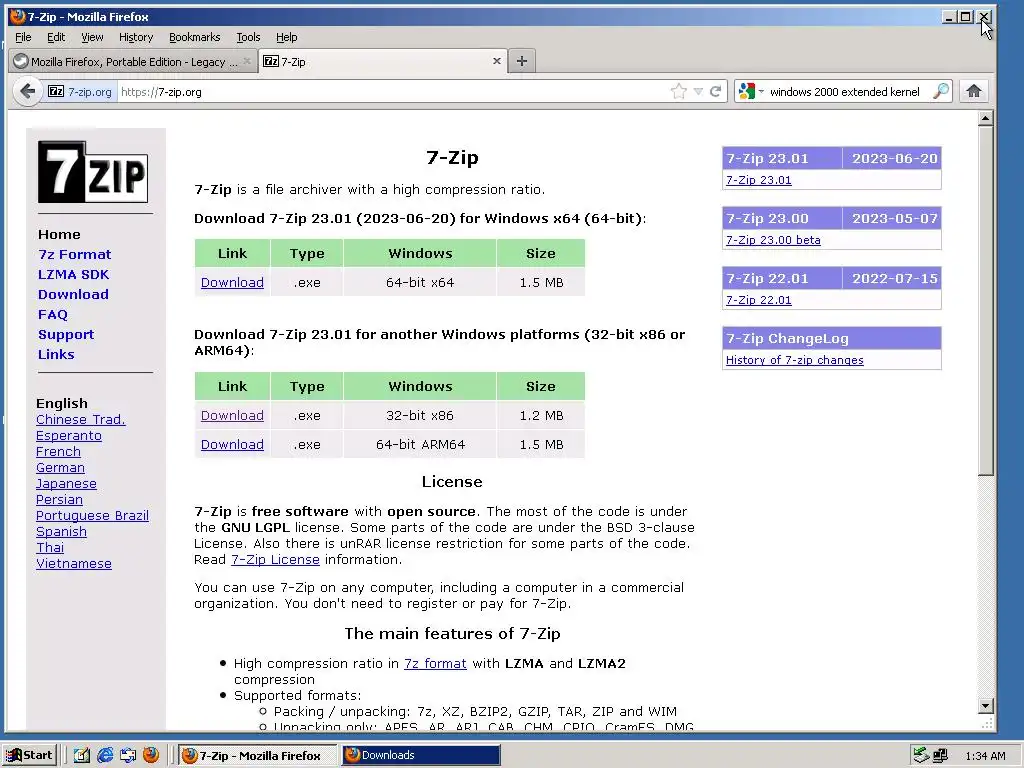
Task: Close the Mozilla Firefox Portable Edition tab
Action: (x=247, y=61)
